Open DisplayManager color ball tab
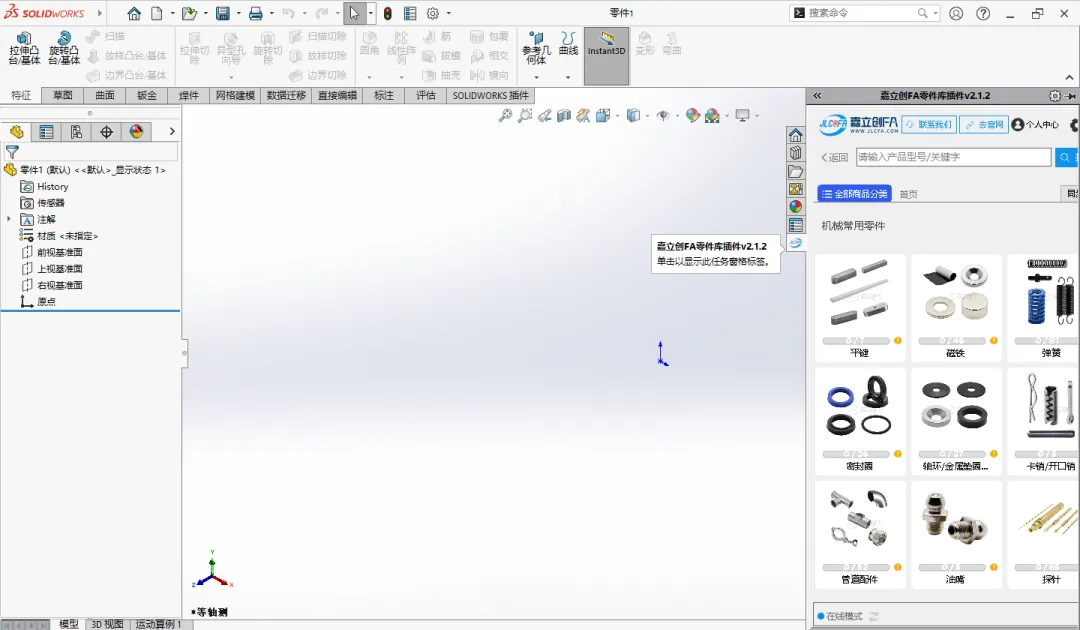1080x630 pixels. point(136,132)
